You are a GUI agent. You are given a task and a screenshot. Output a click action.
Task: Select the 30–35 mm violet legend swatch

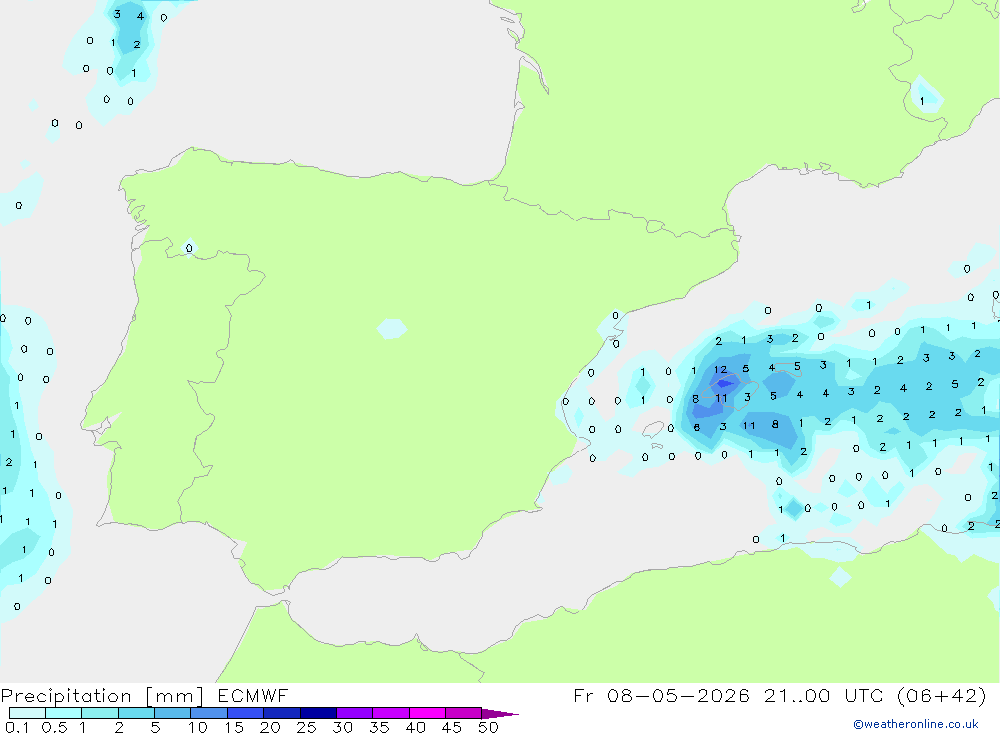(355, 713)
